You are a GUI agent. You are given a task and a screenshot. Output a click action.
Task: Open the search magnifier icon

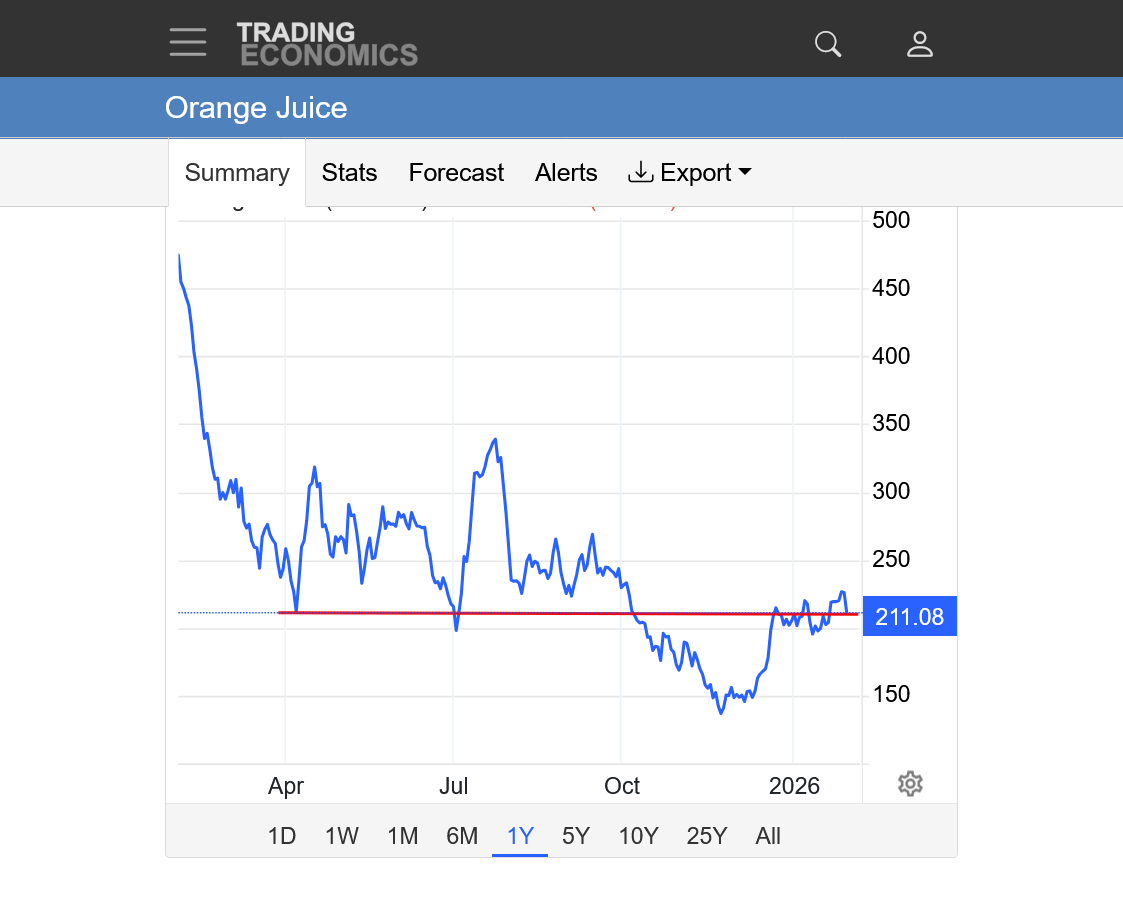pos(828,44)
